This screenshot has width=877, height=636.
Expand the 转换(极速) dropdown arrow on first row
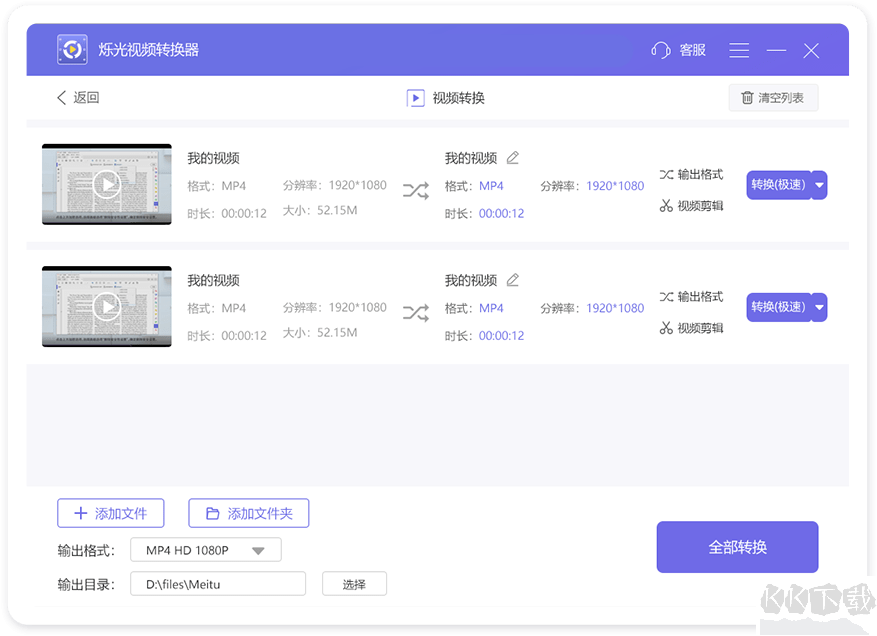pyautogui.click(x=821, y=185)
